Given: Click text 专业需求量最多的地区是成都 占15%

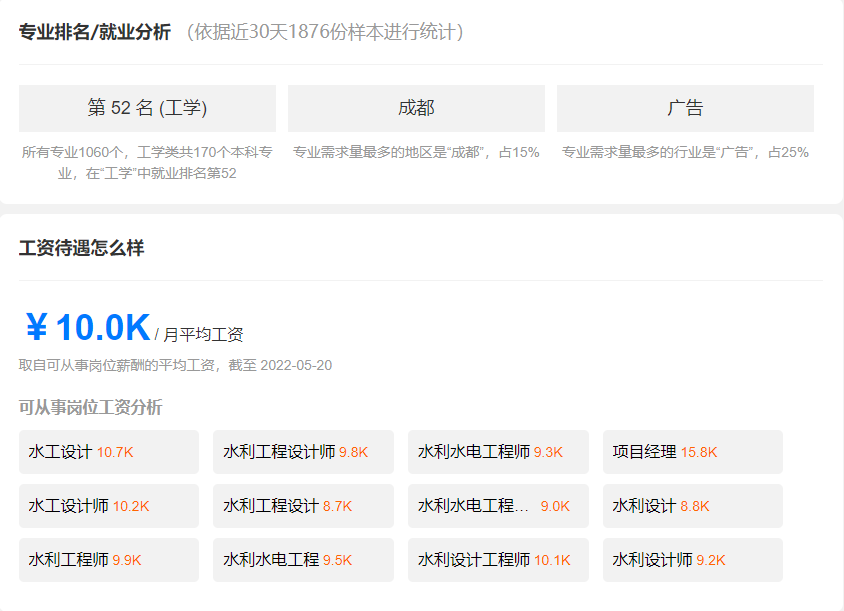Looking at the screenshot, I should (416, 152).
